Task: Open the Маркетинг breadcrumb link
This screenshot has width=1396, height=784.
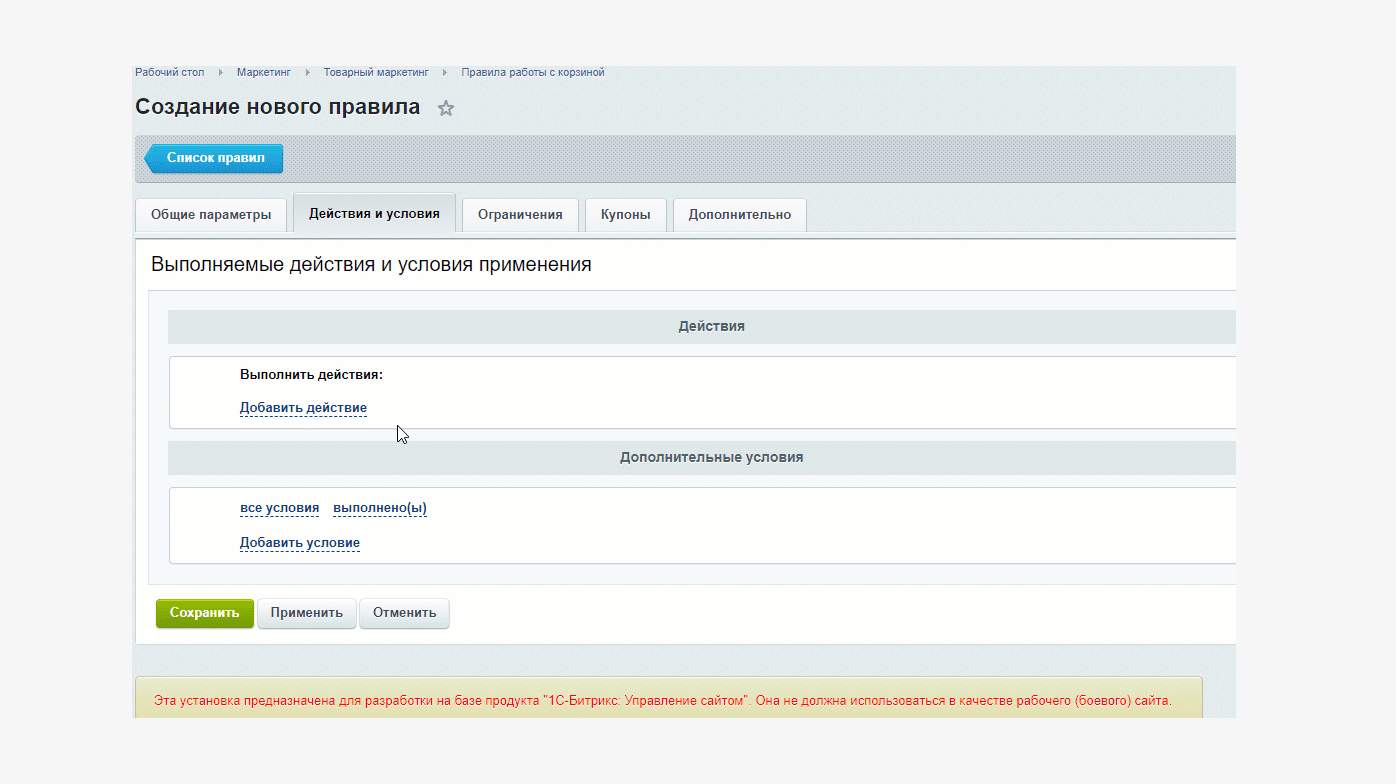Action: click(263, 72)
